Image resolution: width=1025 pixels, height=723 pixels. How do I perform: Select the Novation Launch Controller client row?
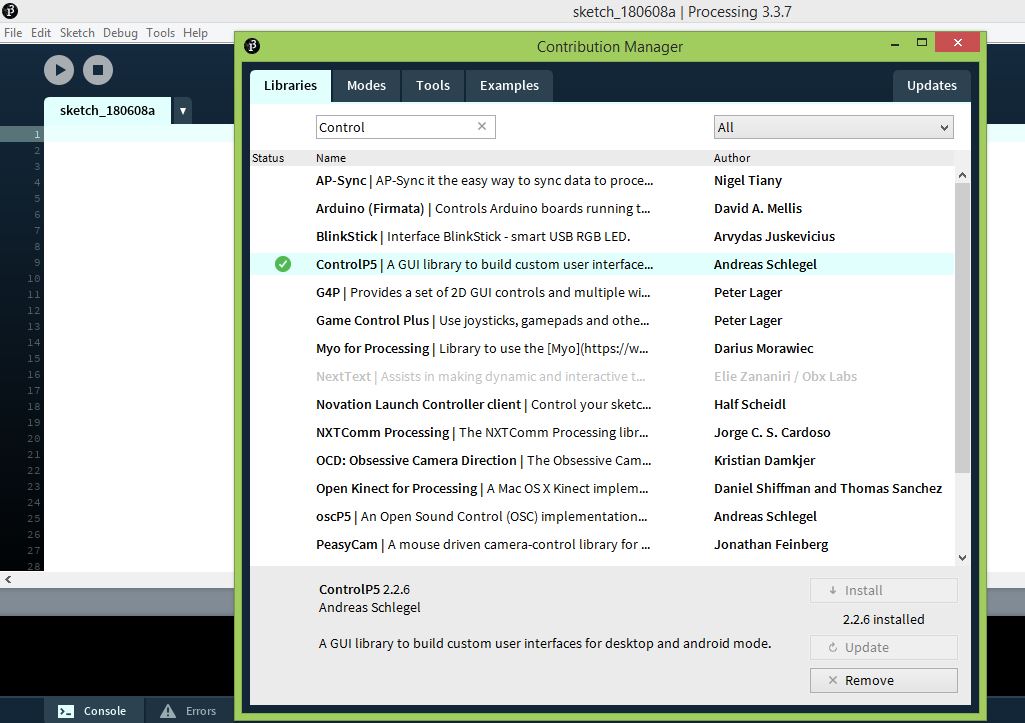coord(602,405)
